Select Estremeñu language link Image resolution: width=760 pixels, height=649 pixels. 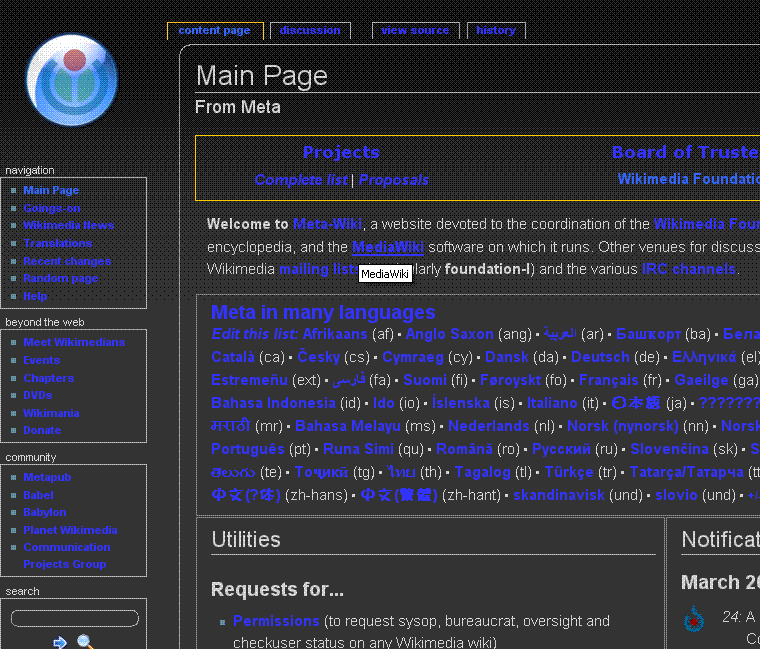click(x=249, y=380)
